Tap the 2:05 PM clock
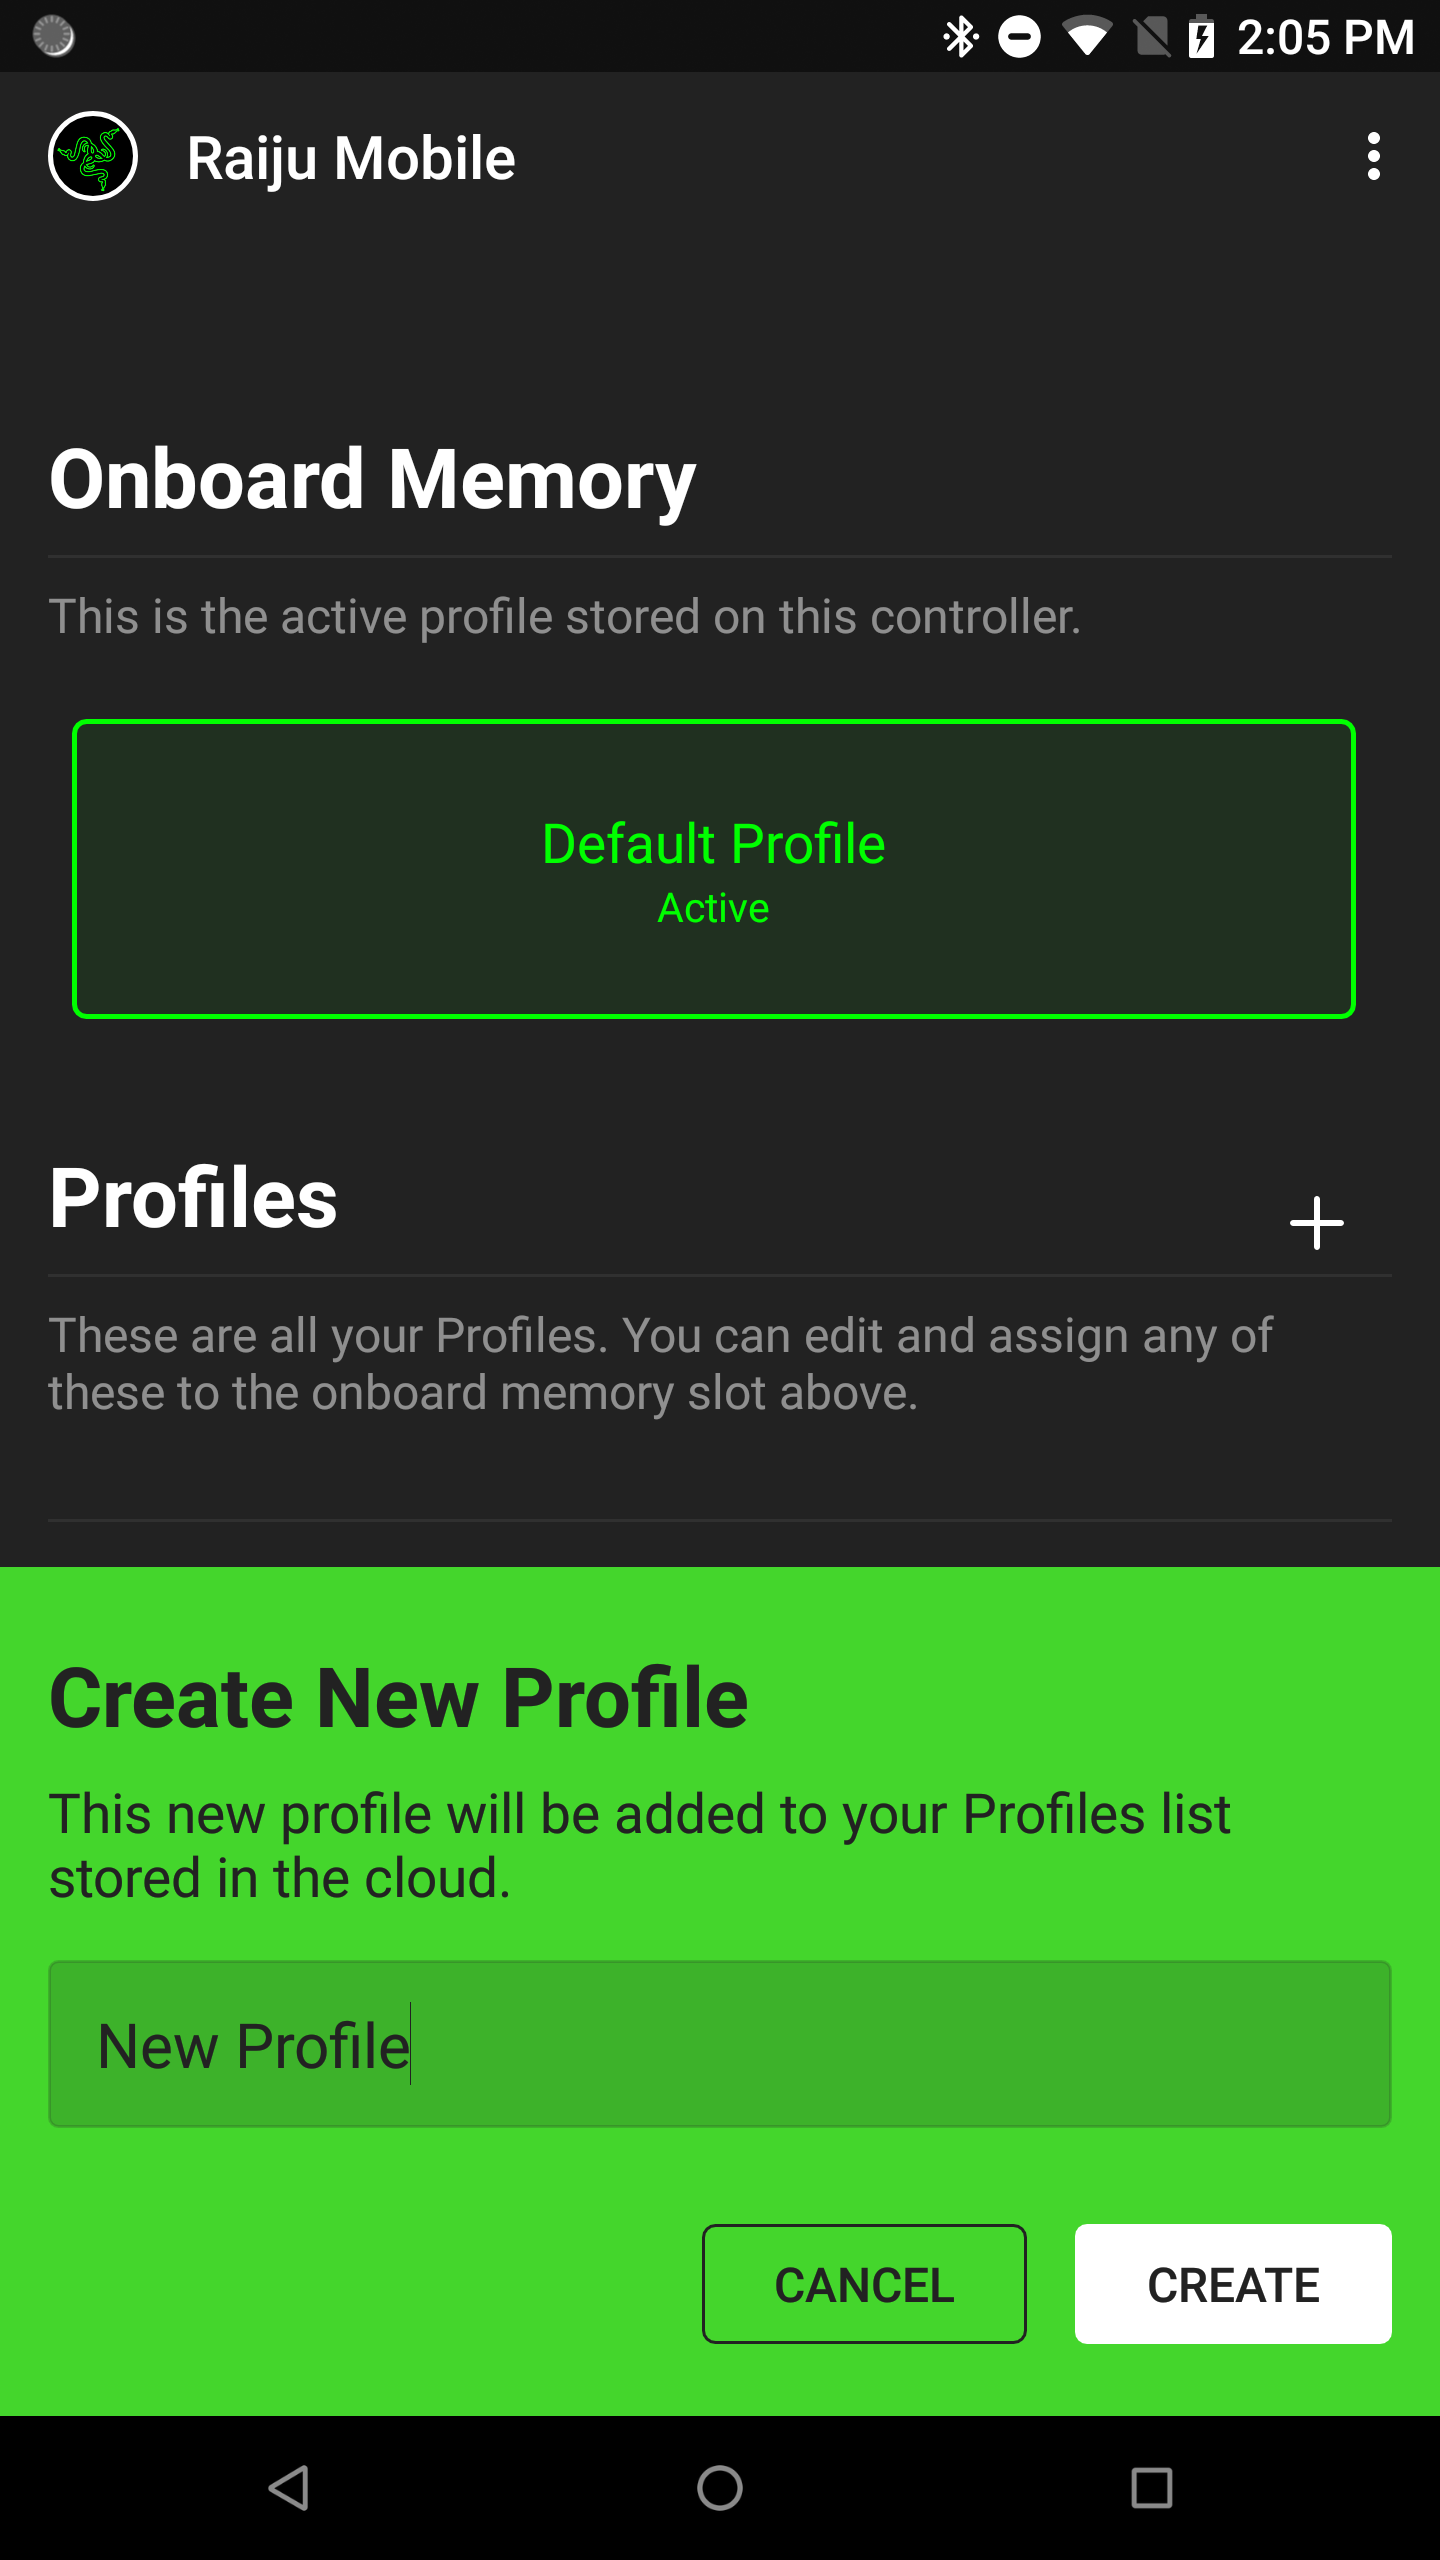Viewport: 1440px width, 2560px height. pyautogui.click(x=1326, y=38)
